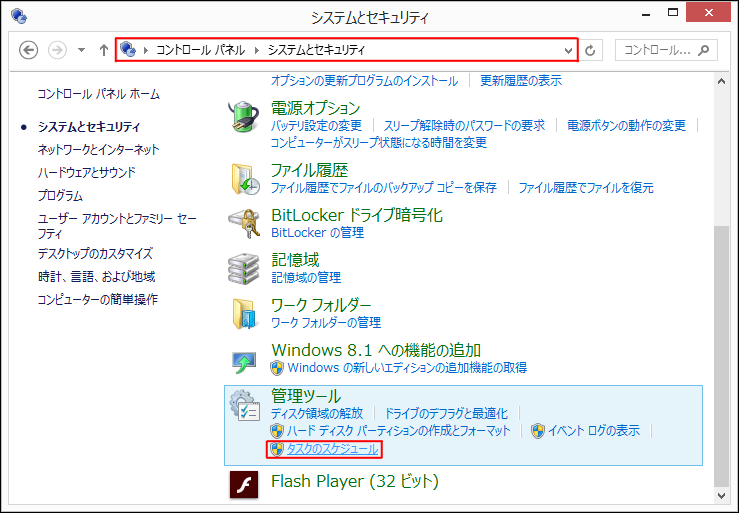The image size is (739, 513).
Task: Open the ファイル履歴 heading
Action: 310,170
